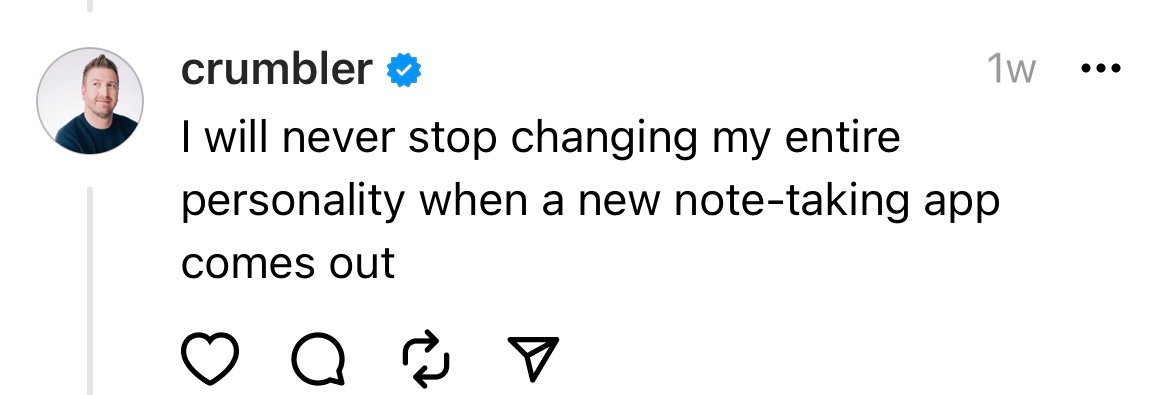1170x395 pixels.
Task: Open replies with the comment bubble icon
Action: point(319,360)
